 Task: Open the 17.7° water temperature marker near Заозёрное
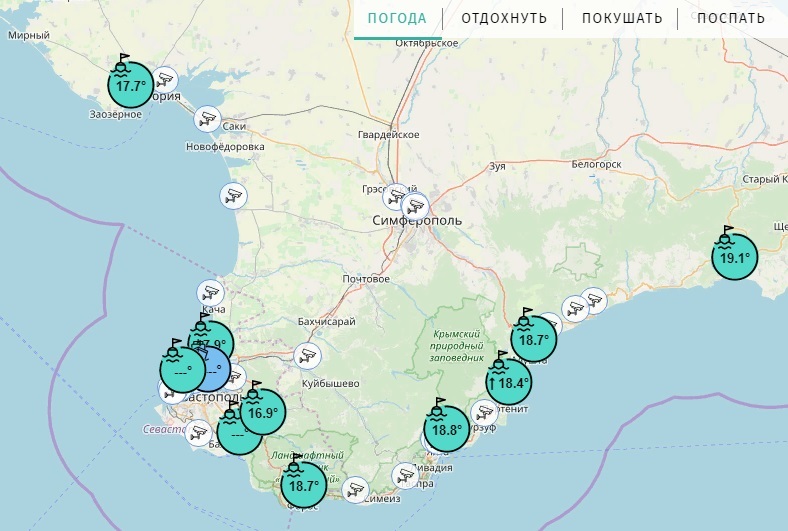(129, 86)
